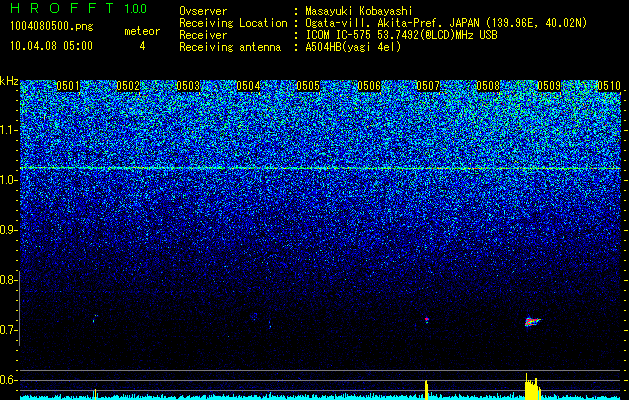Click the faint meteor echo near 0504

(254, 316)
